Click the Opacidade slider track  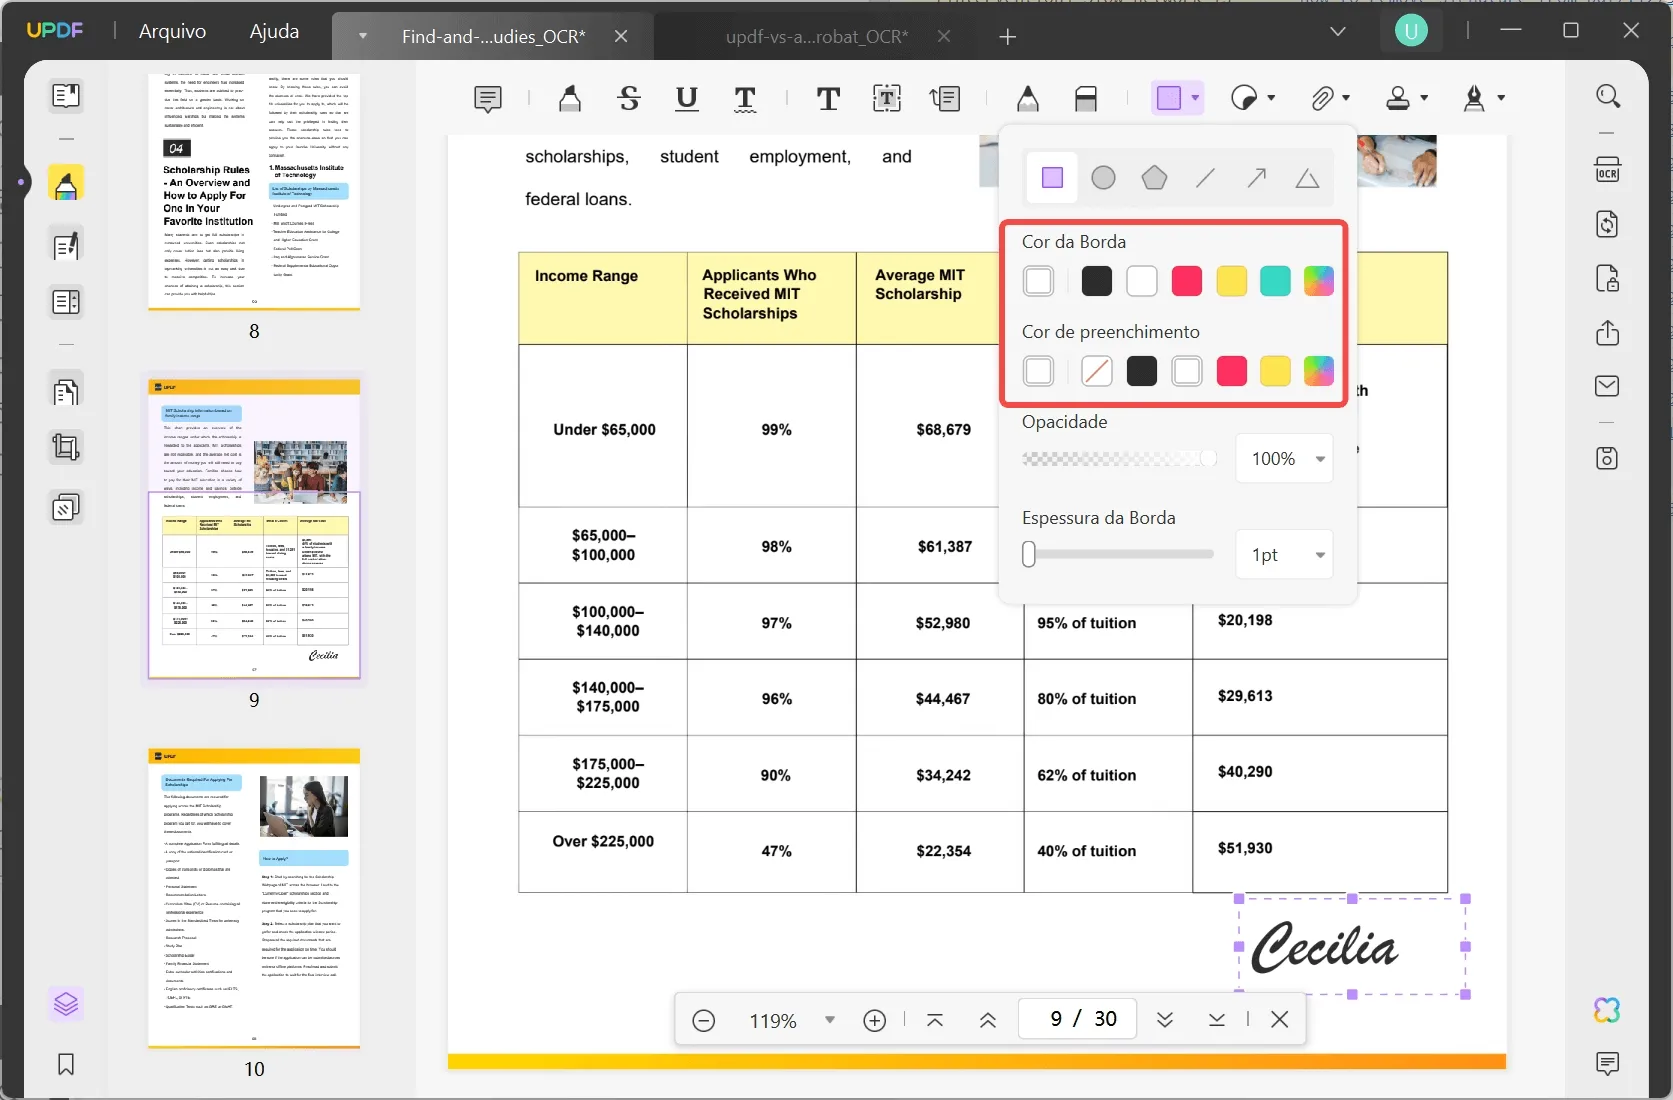[1120, 459]
